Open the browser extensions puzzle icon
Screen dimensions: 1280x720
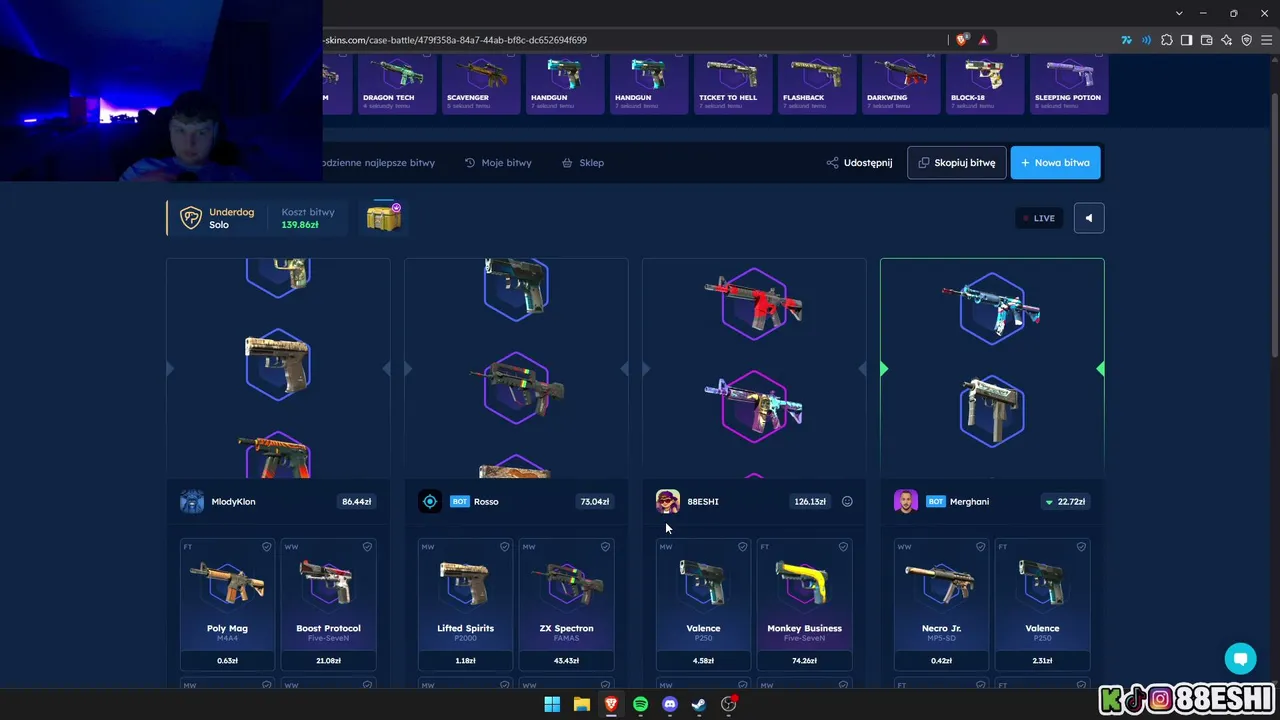click(x=1166, y=40)
